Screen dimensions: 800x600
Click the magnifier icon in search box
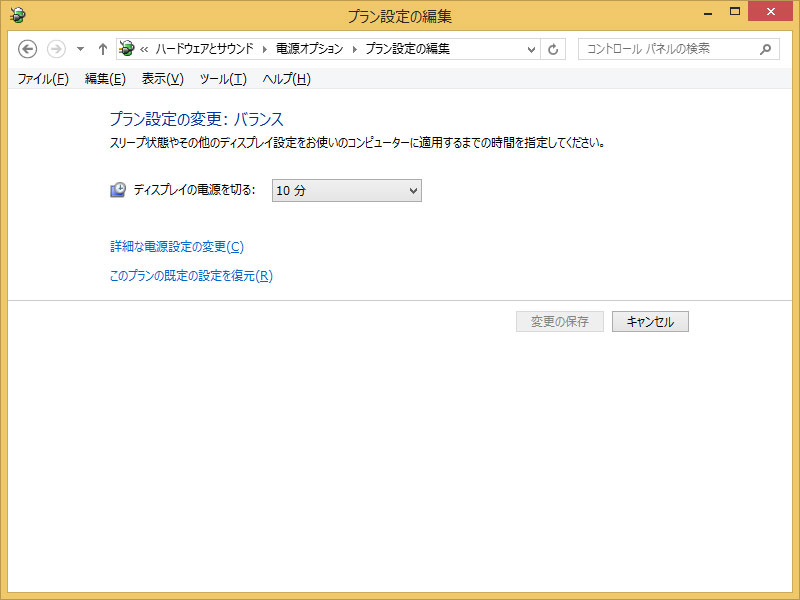[x=766, y=49]
